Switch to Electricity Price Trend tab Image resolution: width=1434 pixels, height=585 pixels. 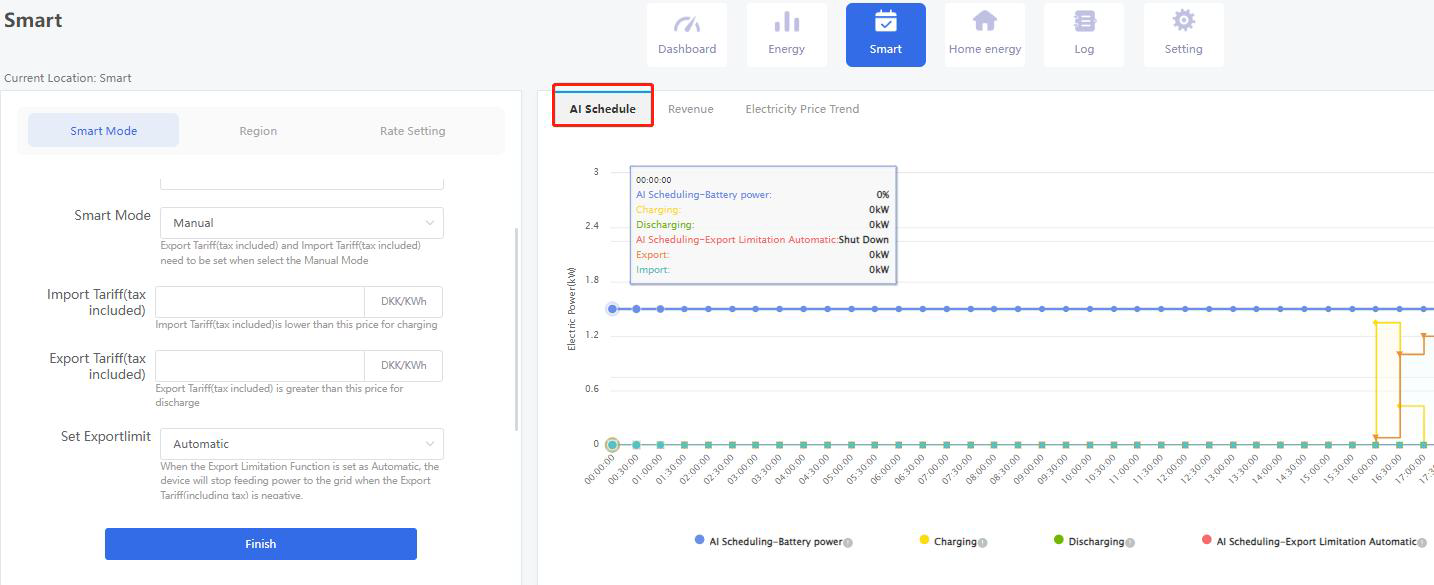801,109
